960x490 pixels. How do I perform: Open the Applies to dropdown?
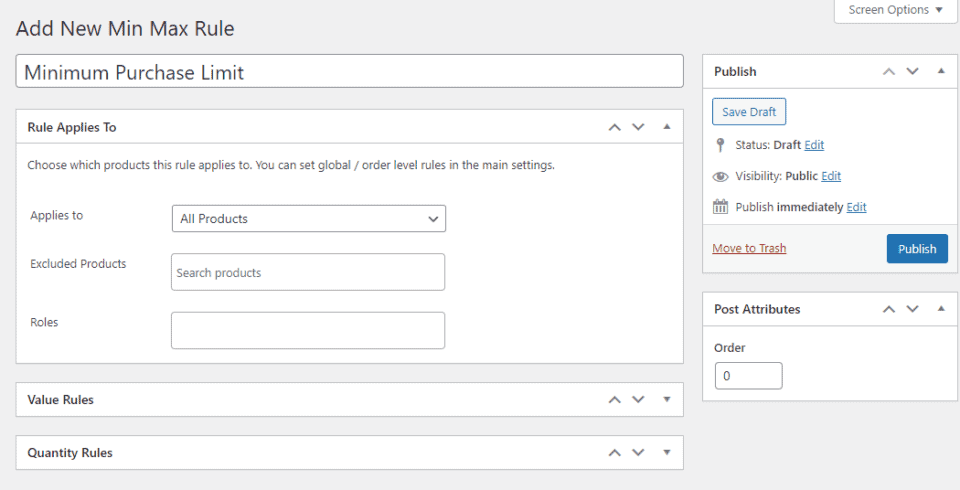pos(308,218)
